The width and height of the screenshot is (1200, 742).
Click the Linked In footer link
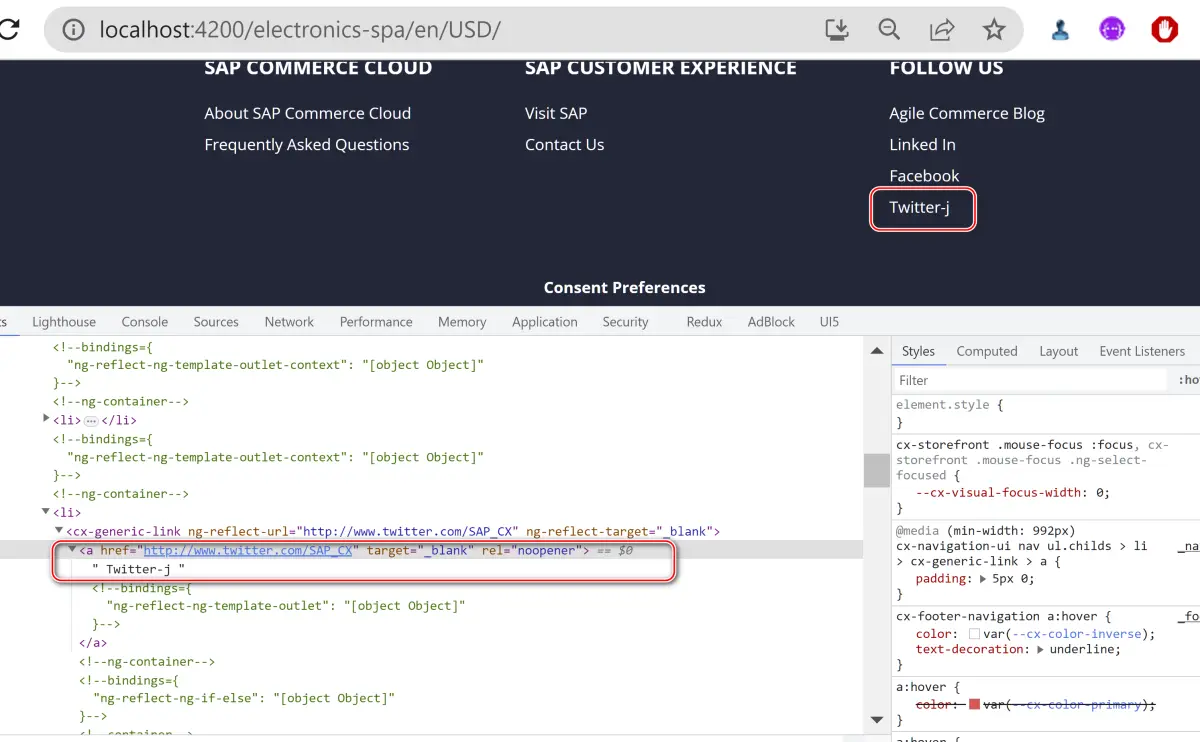click(x=922, y=144)
